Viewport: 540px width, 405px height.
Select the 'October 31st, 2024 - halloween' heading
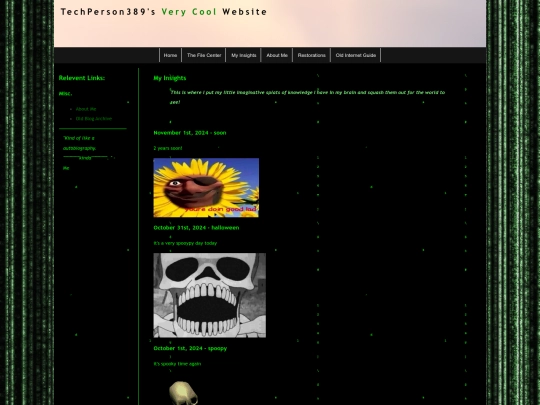coord(196,228)
